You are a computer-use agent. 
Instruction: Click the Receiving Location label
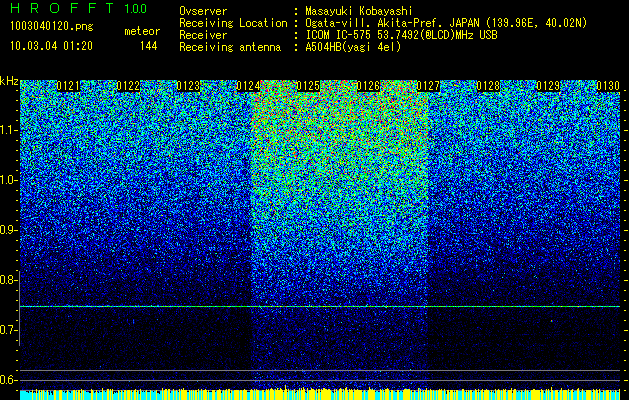coord(233,23)
